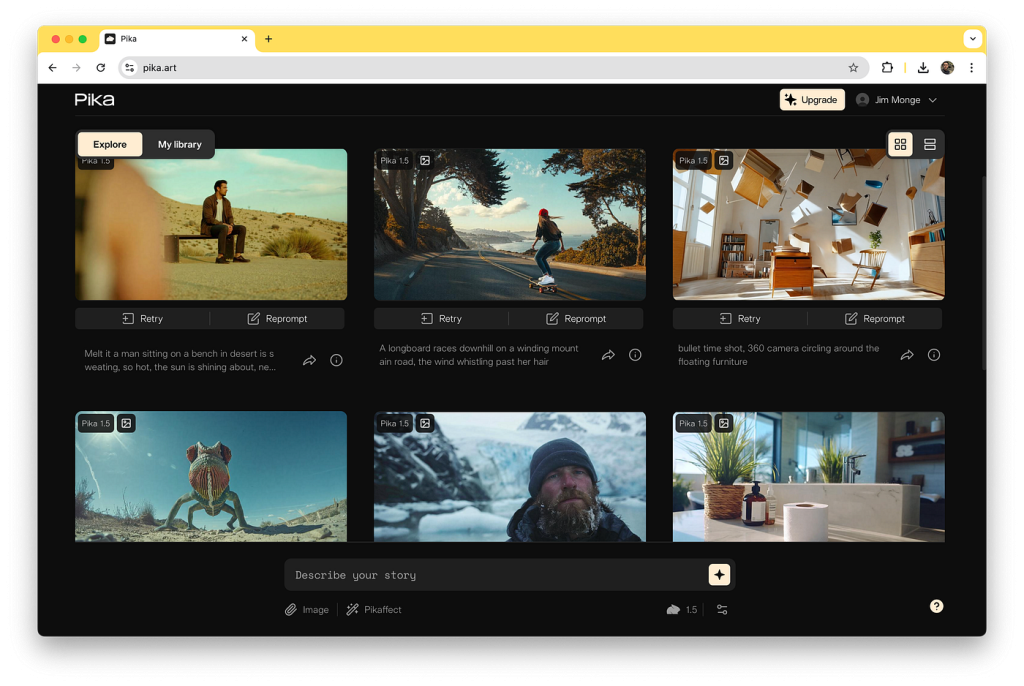Image resolution: width=1024 pixels, height=686 pixels.
Task: Select the Explore tab
Action: 110,145
